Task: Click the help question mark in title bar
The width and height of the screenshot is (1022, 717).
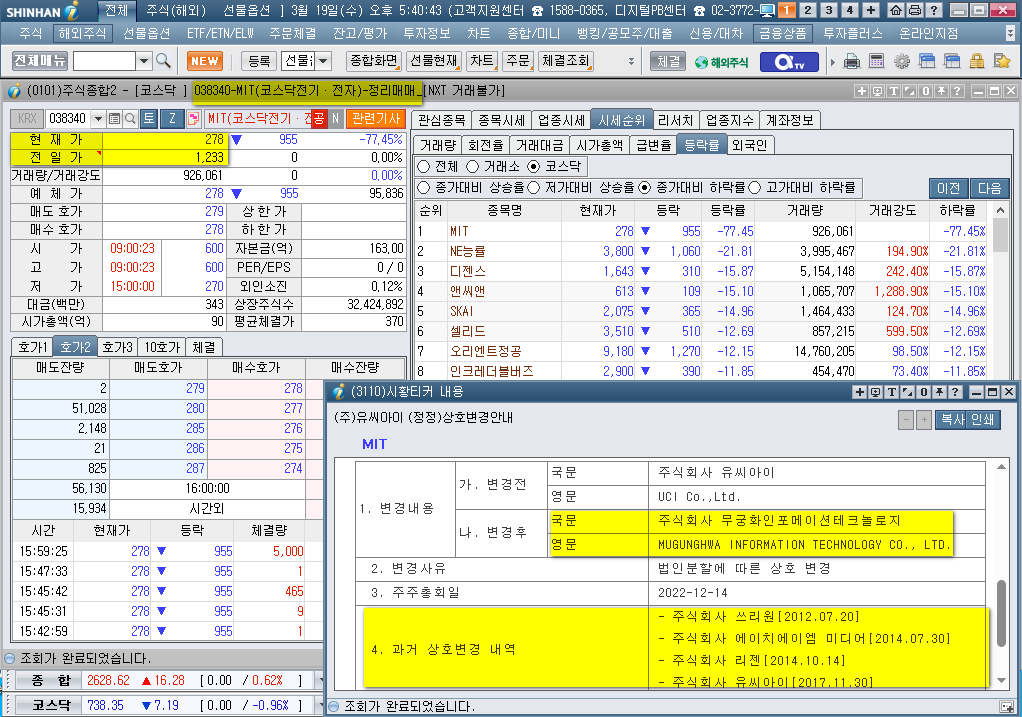Action: coord(934,10)
